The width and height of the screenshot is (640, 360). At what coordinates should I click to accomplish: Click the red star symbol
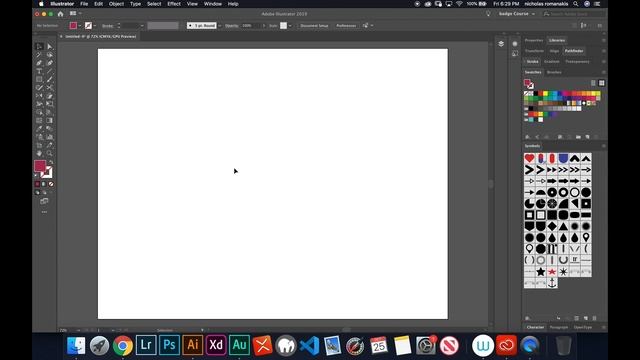(x=552, y=271)
